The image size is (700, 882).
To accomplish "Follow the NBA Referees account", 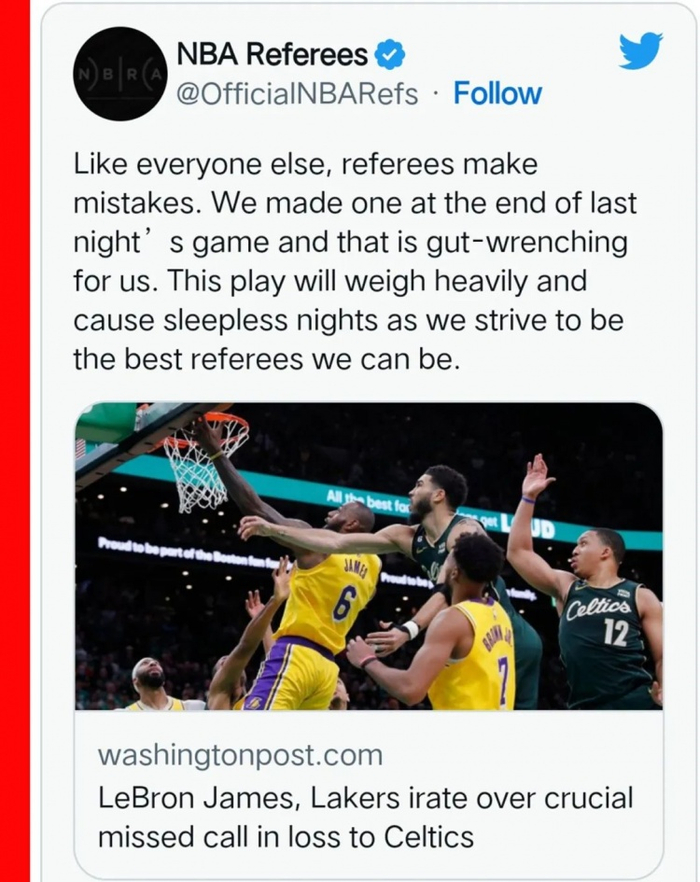I will (497, 94).
